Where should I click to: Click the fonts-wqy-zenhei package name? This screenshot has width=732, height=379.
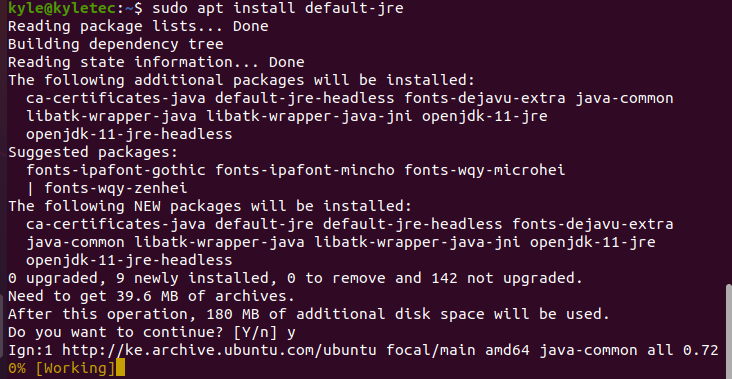(x=116, y=188)
